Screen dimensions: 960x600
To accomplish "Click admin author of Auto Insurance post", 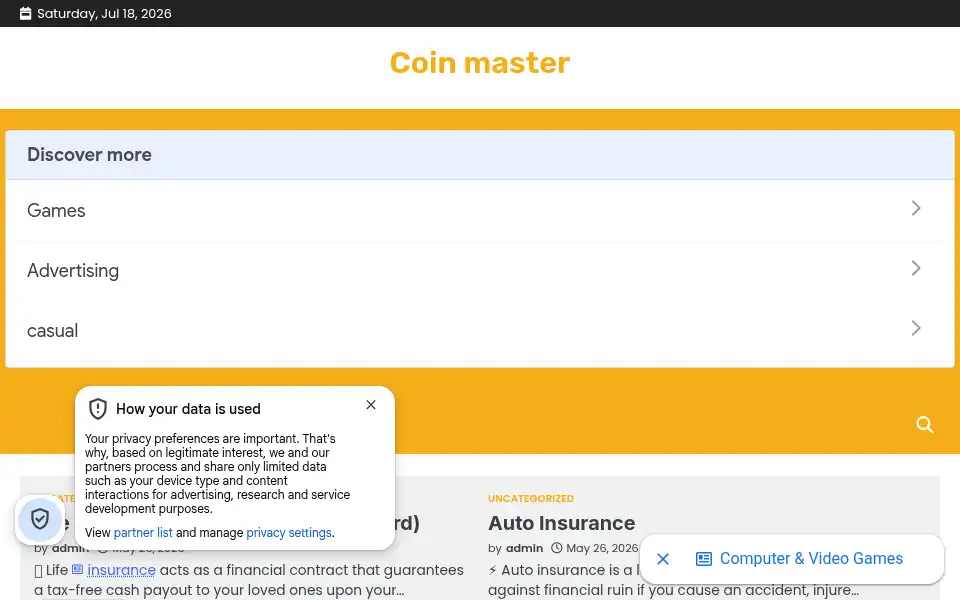I will 524,548.
